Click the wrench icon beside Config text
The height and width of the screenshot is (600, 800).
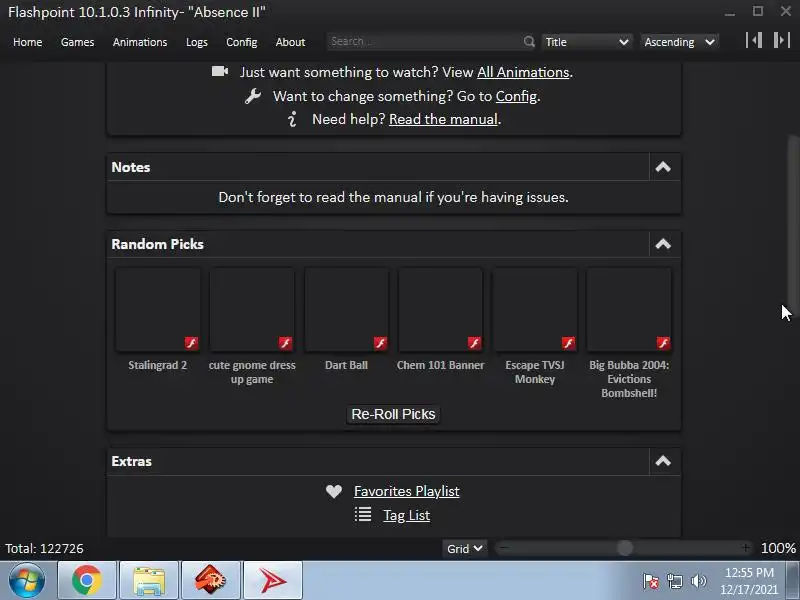(253, 95)
